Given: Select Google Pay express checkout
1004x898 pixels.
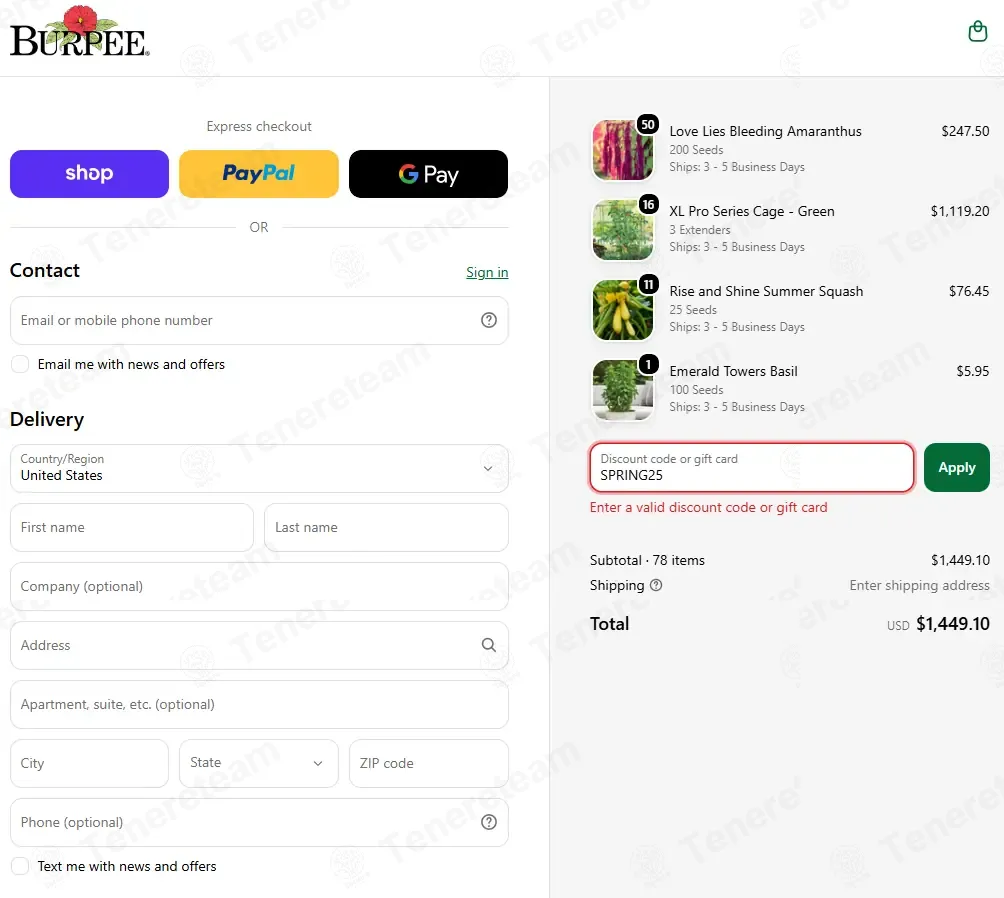Looking at the screenshot, I should tap(428, 174).
